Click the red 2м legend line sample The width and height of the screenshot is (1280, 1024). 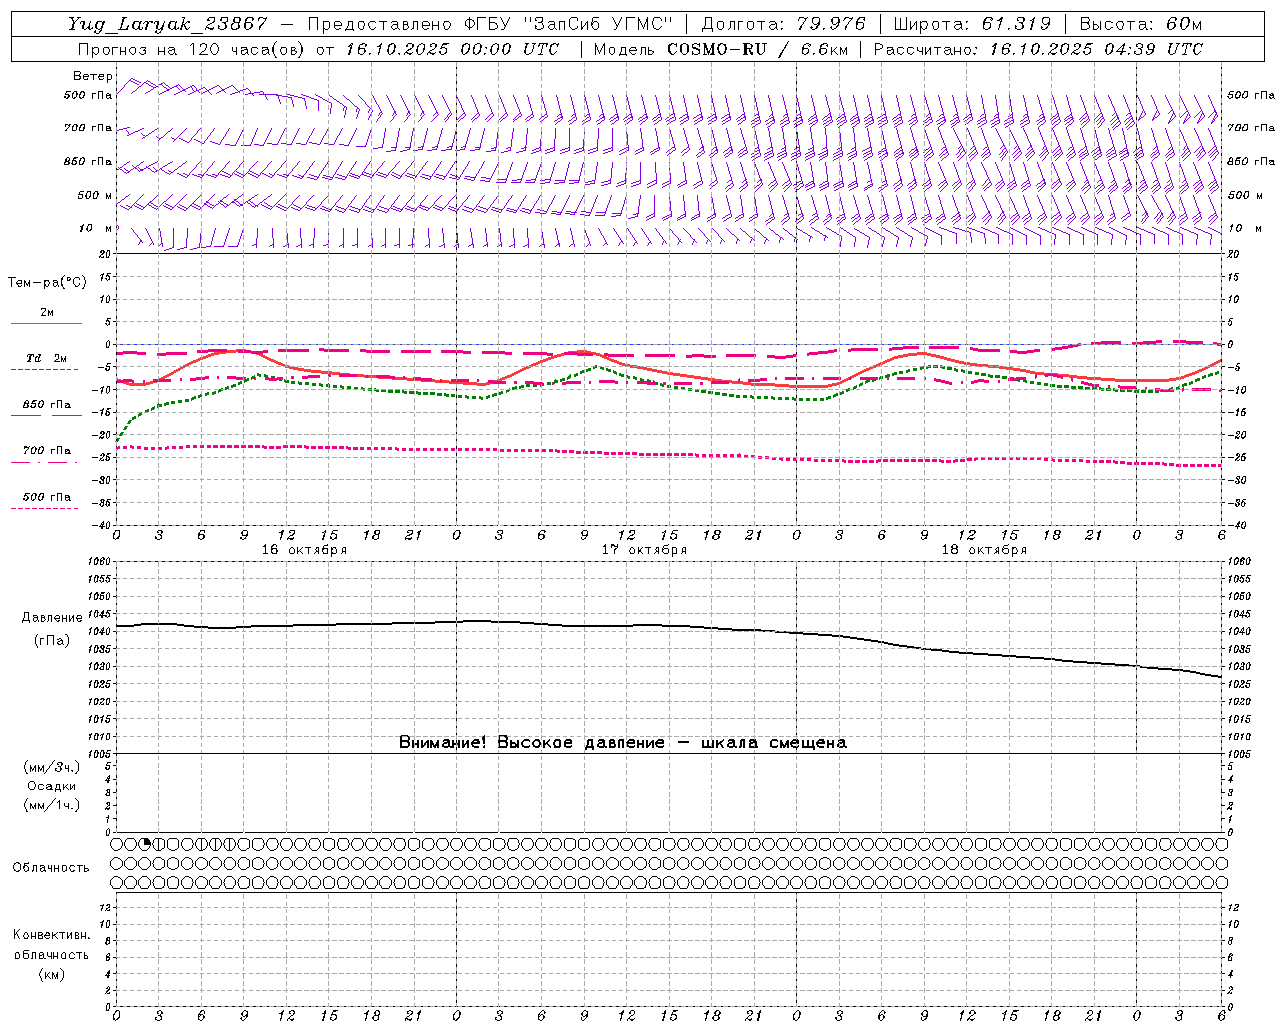[46, 323]
